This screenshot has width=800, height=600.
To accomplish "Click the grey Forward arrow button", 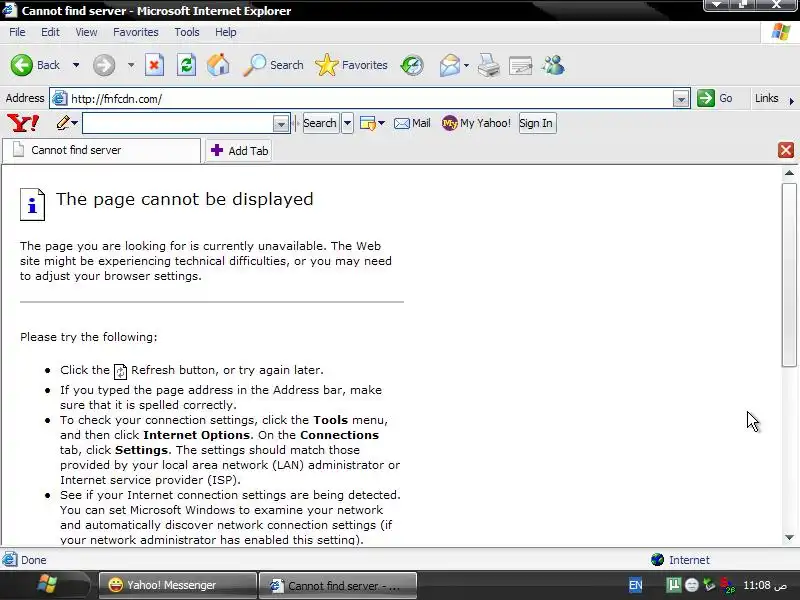I will coord(104,65).
